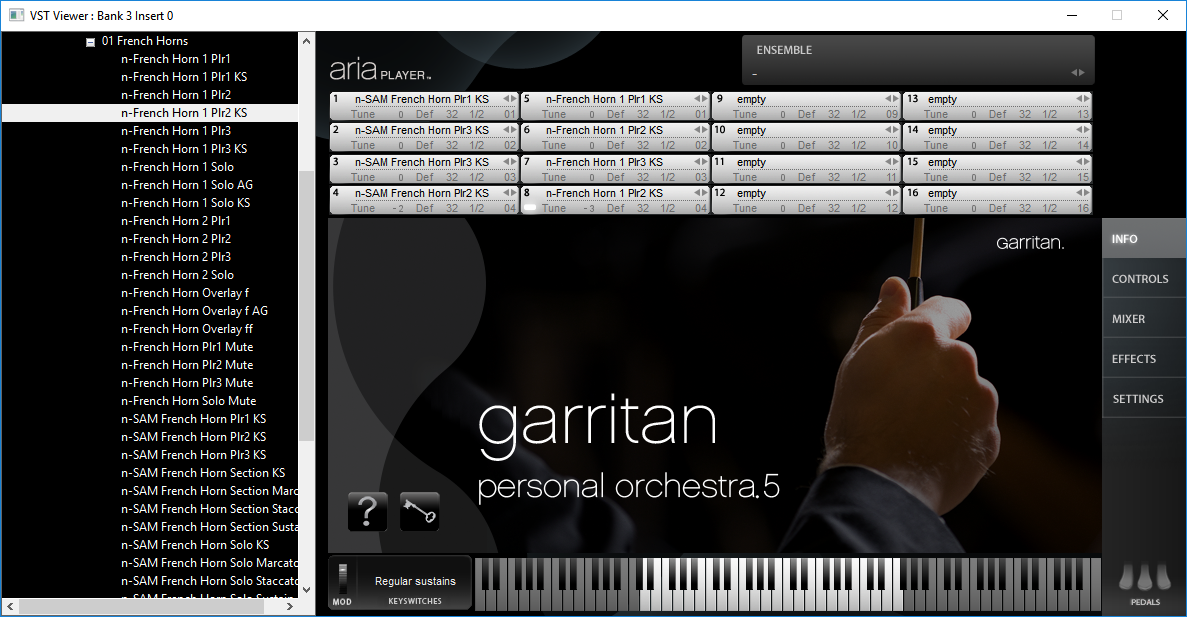Click the instrument list vertical scrollbar

[307, 300]
